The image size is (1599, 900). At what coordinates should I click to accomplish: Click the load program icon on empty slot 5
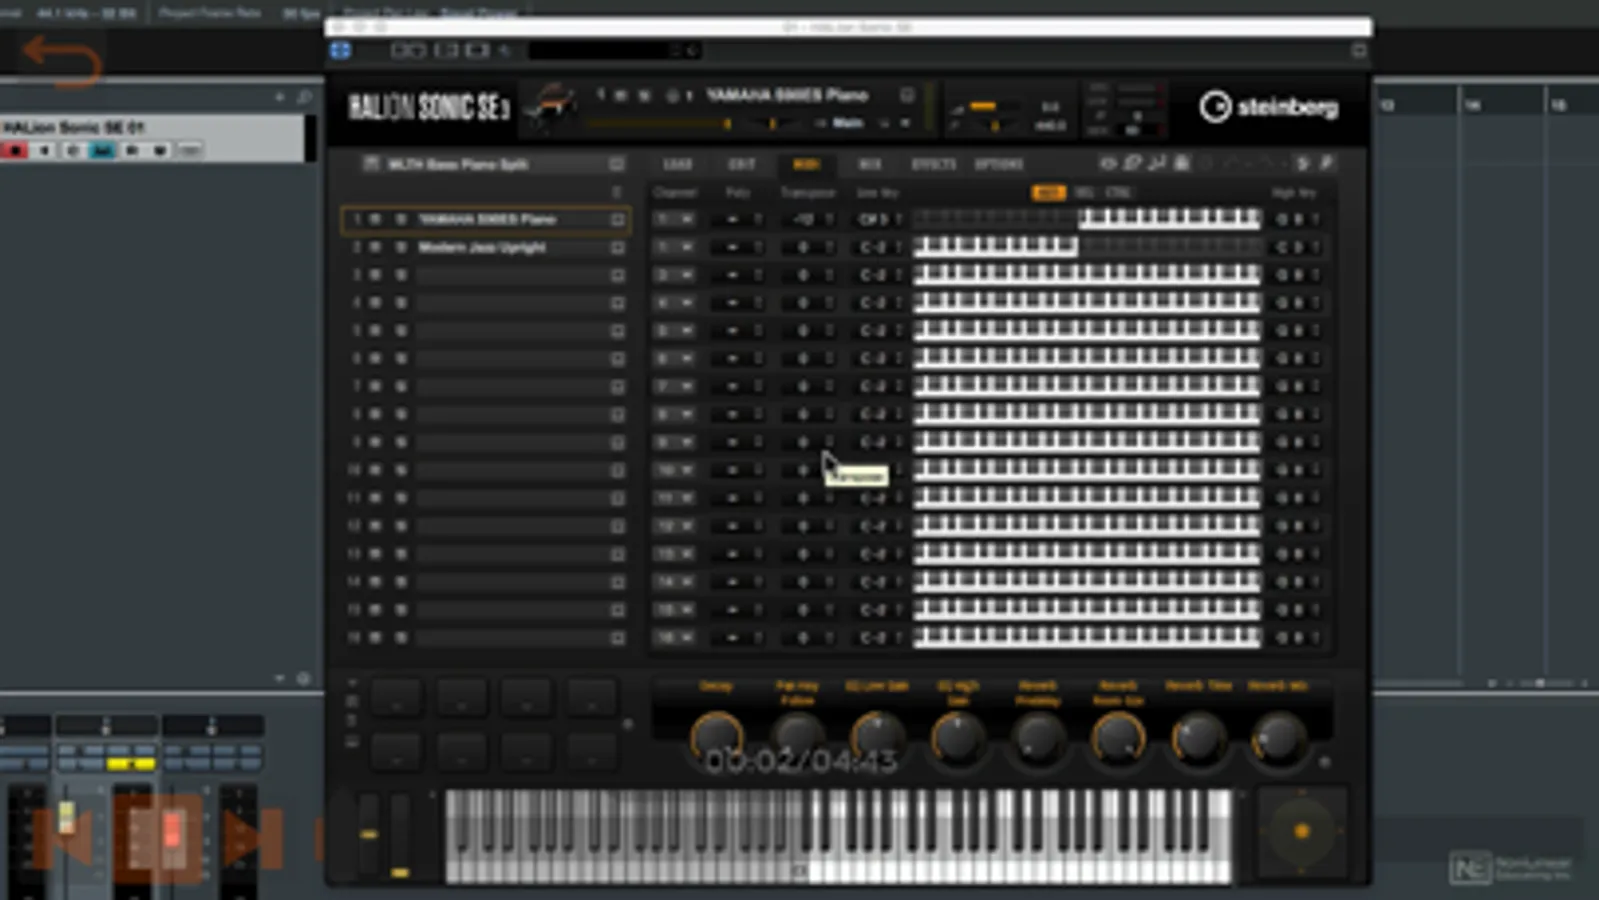617,331
